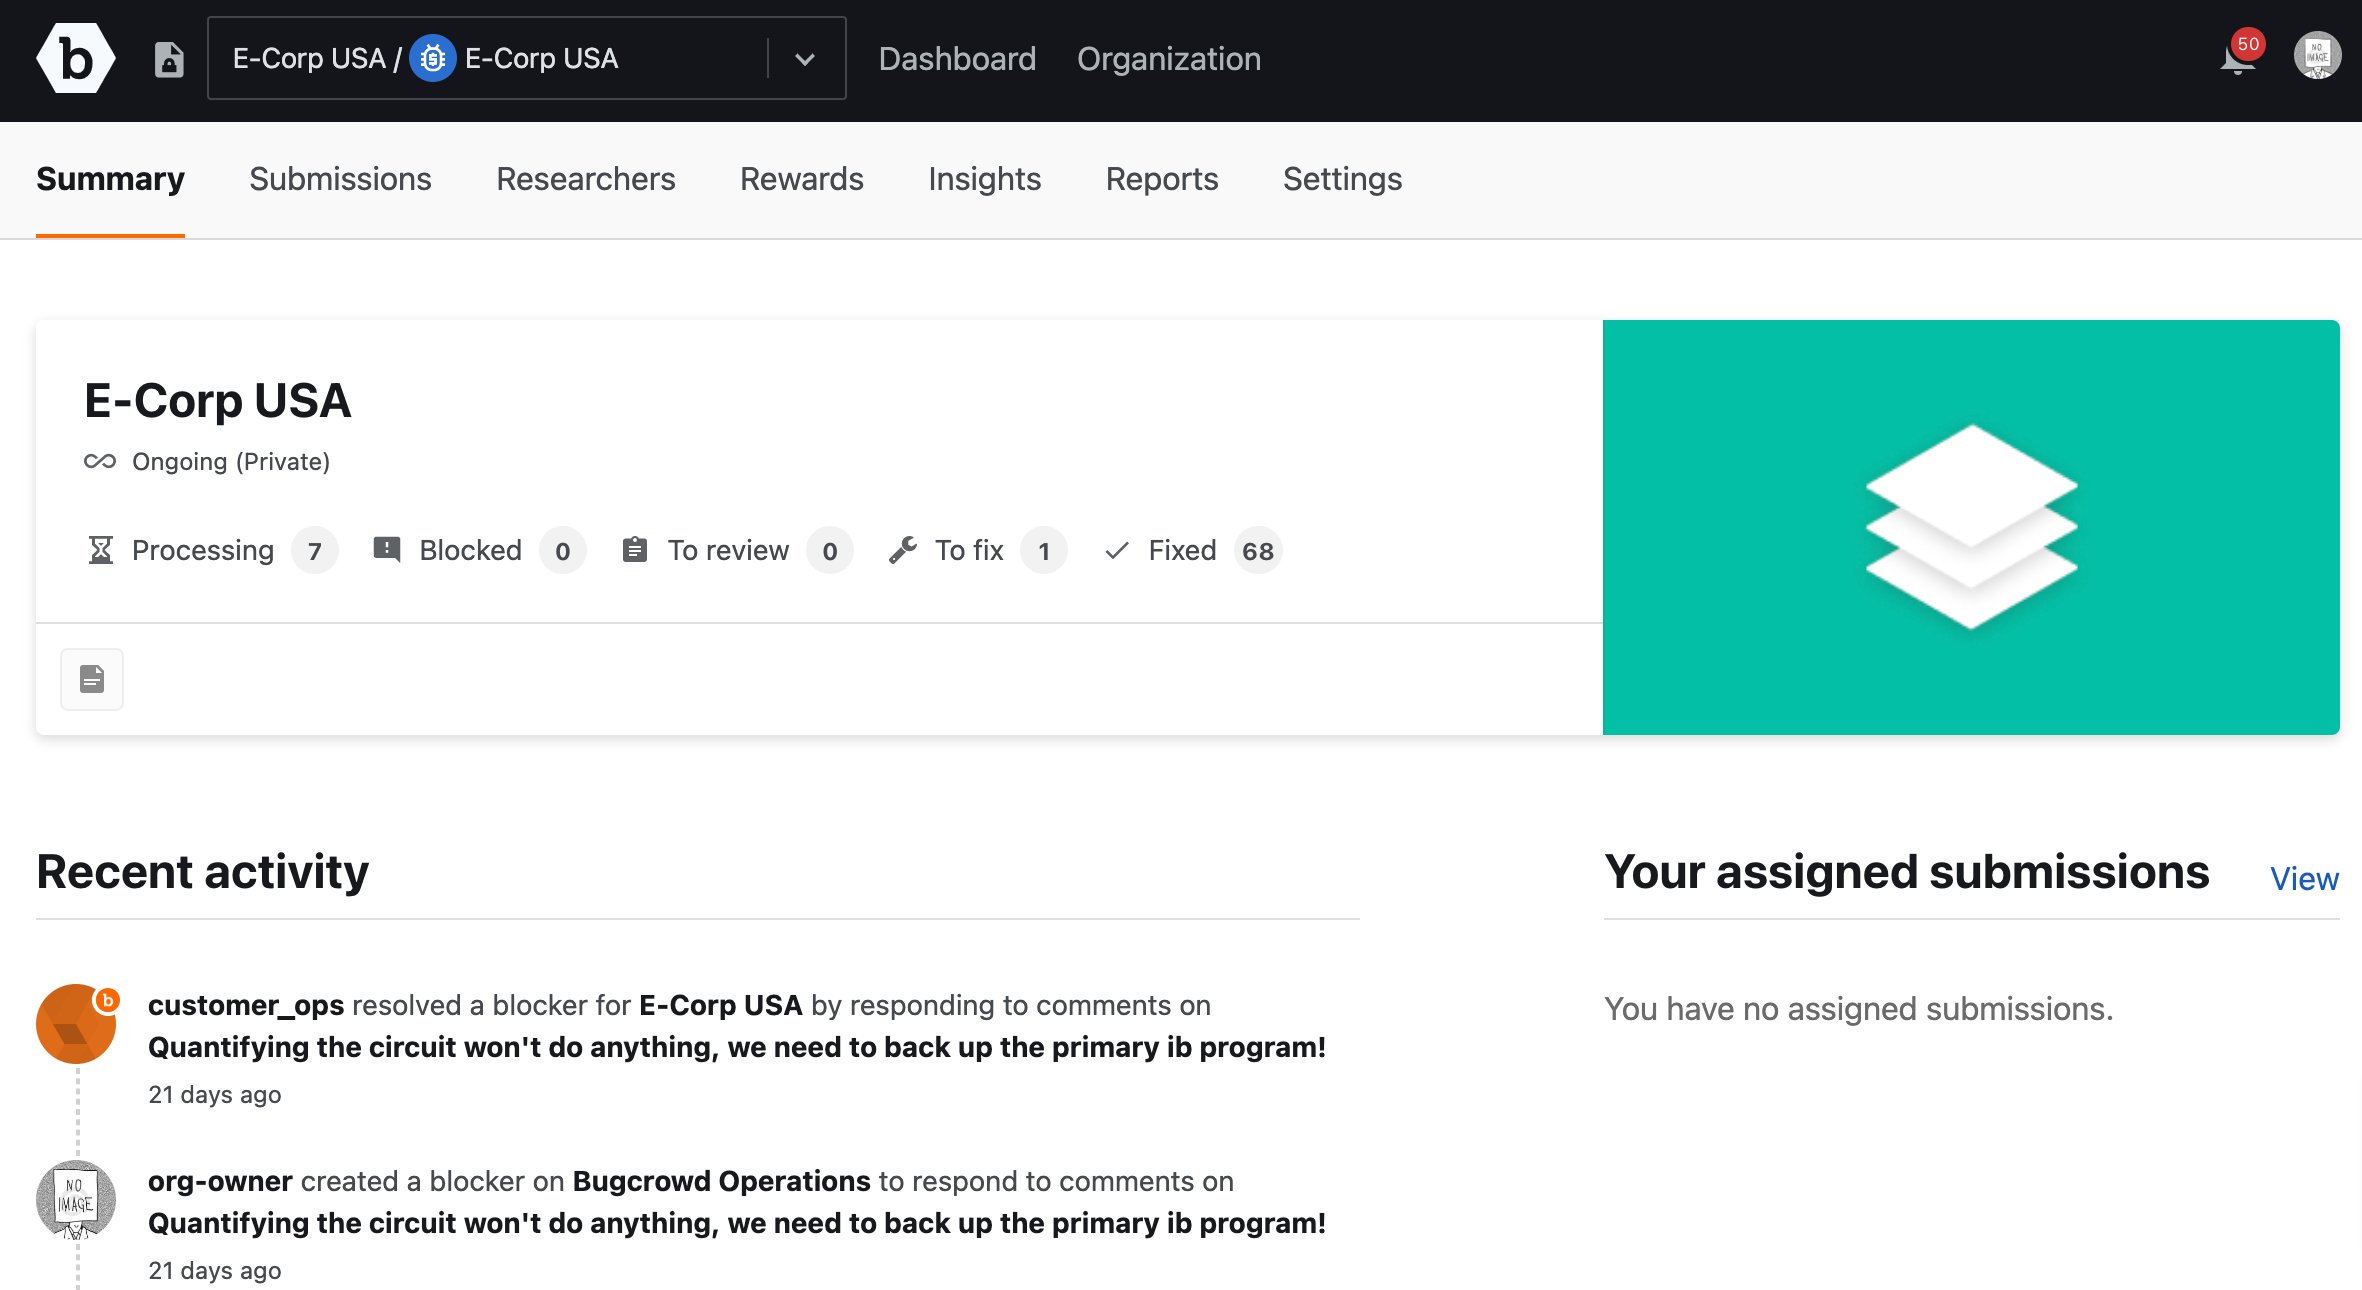Click the org-owner no-image avatar

click(76, 1200)
